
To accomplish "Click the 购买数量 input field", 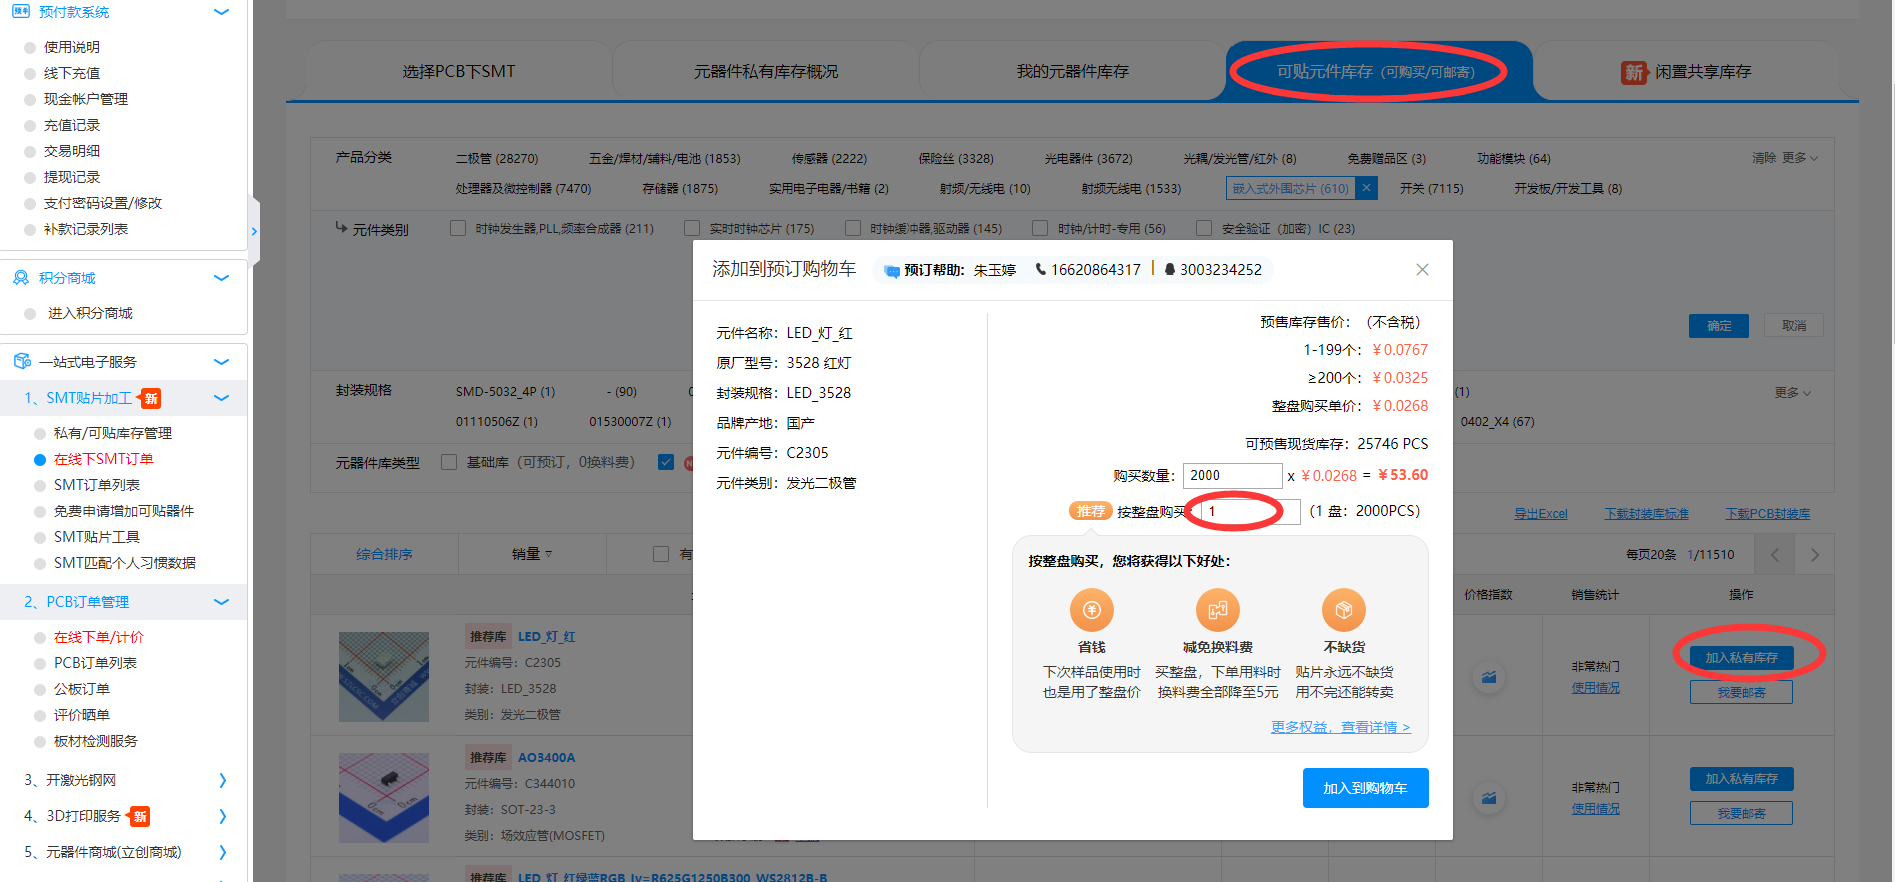I will click(1232, 476).
